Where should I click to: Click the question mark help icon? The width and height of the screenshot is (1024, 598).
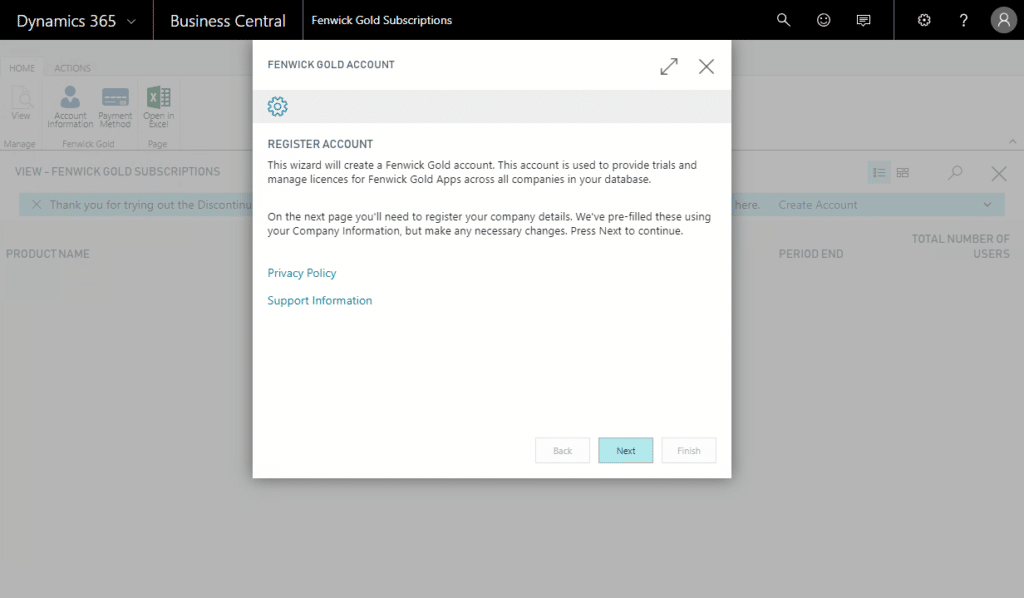pyautogui.click(x=964, y=20)
